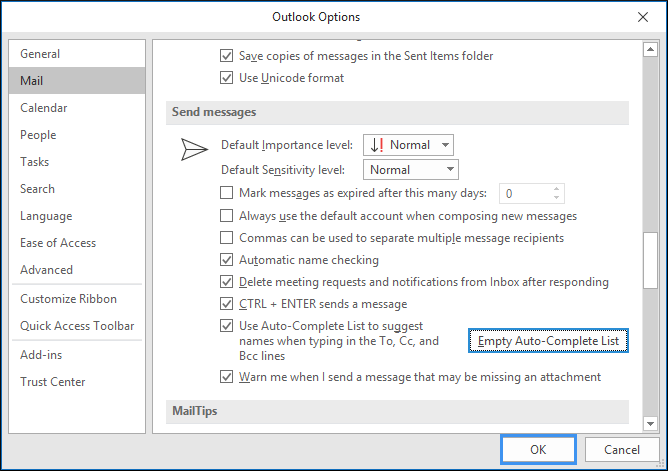Go to the People options
Image resolution: width=668 pixels, height=471 pixels.
[77, 135]
